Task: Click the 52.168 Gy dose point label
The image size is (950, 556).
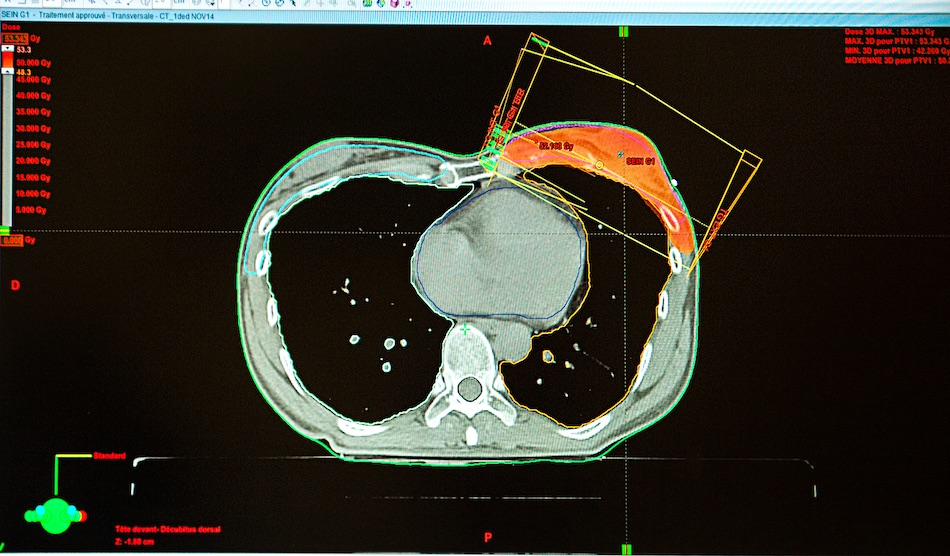Action: coord(555,146)
